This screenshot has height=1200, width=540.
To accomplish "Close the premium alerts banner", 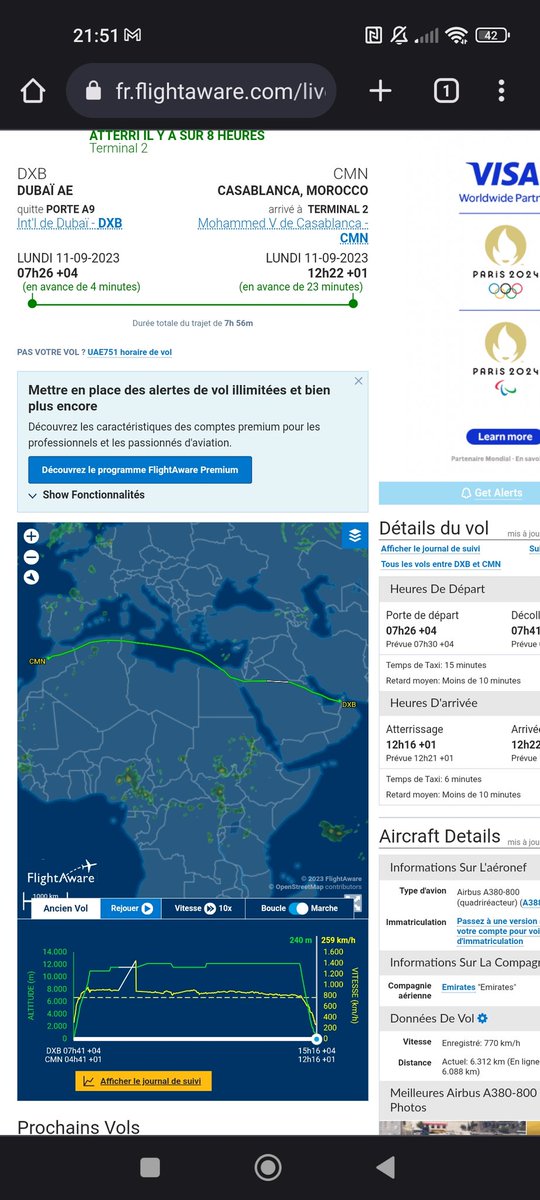I will tap(359, 381).
